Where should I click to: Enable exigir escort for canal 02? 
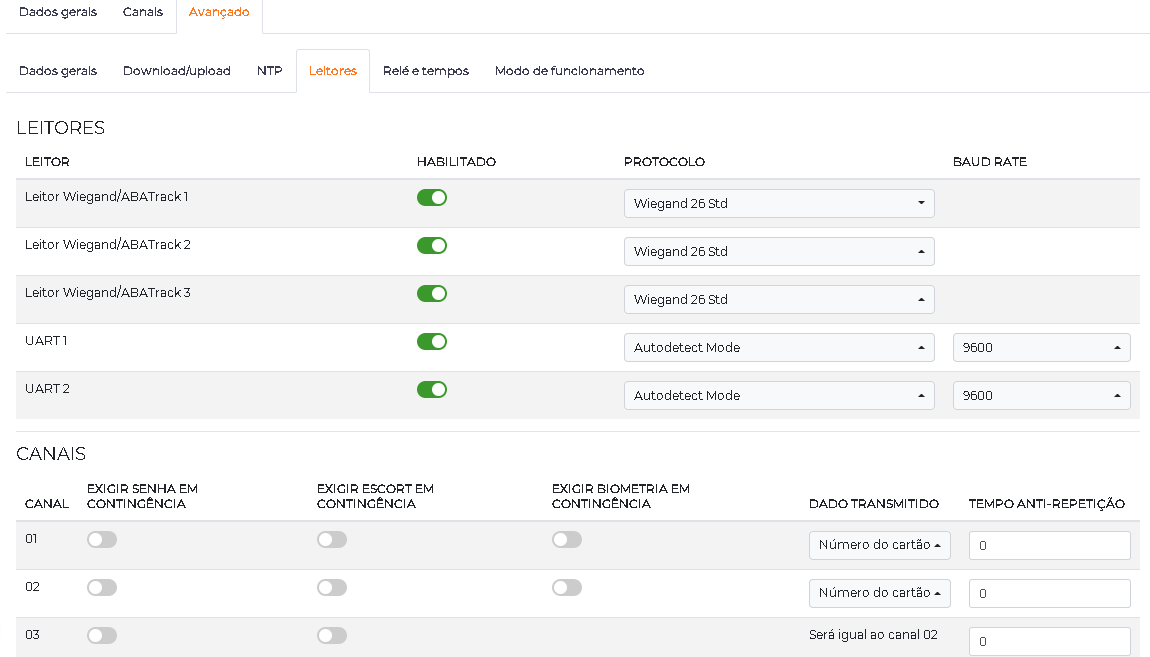coord(332,587)
